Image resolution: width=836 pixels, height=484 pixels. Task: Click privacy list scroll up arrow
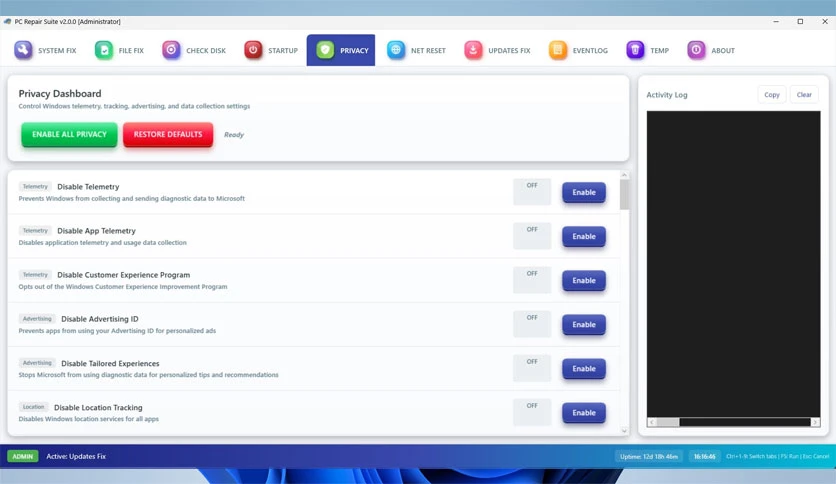click(x=624, y=175)
